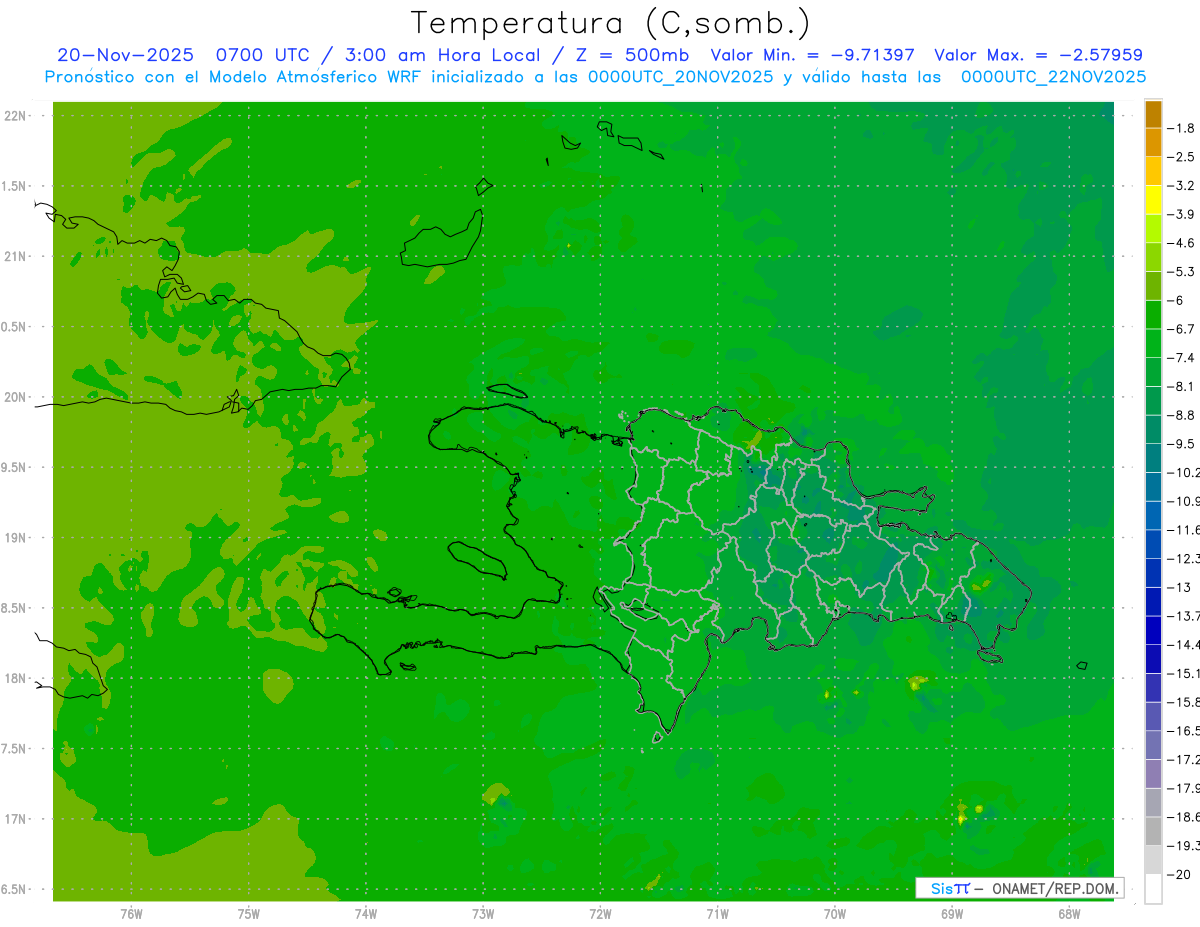Click the "18N" latitude axis label
The width and height of the screenshot is (1200, 927).
(15, 679)
